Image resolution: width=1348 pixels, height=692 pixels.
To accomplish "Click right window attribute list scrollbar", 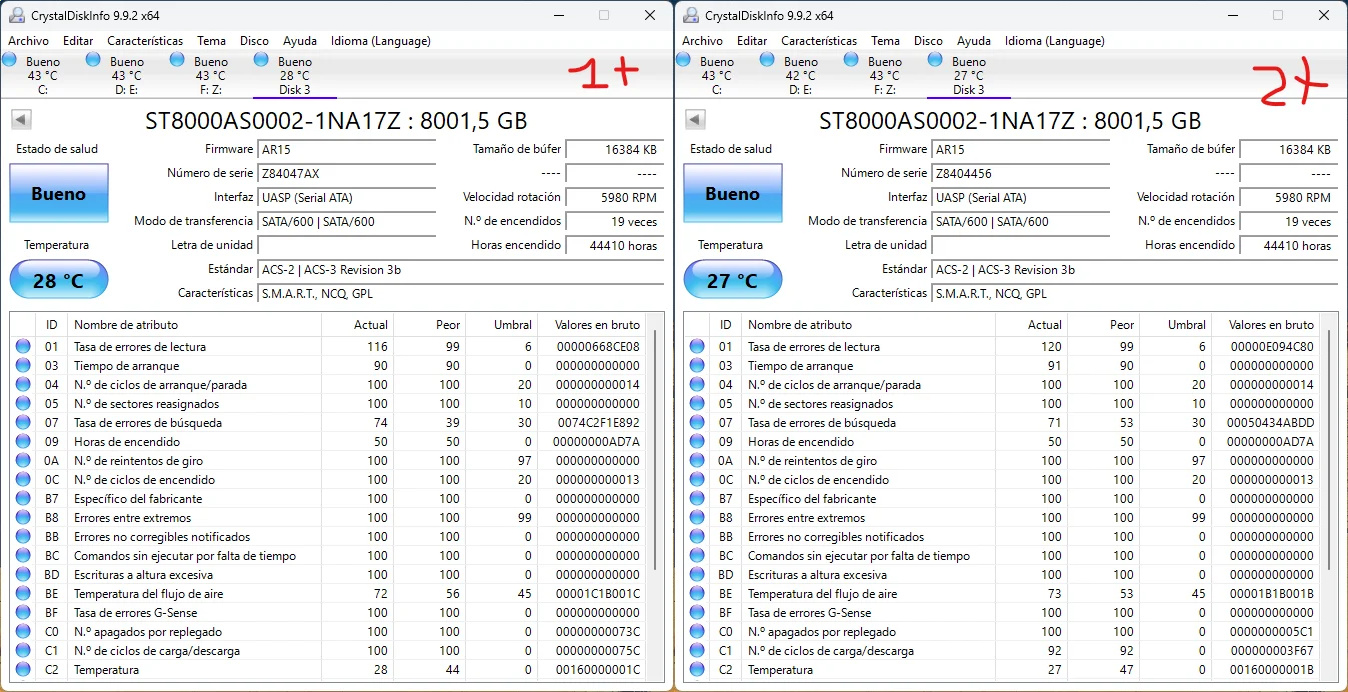I will point(1331,450).
